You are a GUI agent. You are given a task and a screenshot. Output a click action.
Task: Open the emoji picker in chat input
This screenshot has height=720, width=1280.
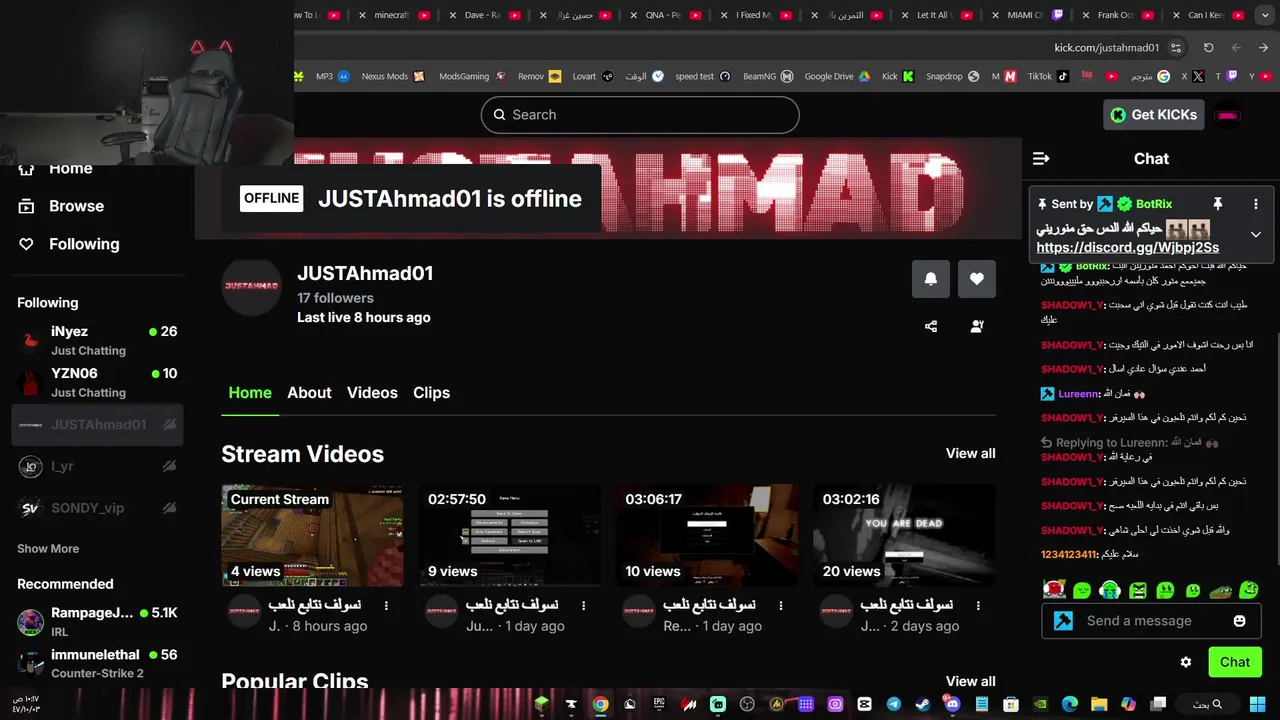pyautogui.click(x=1240, y=621)
